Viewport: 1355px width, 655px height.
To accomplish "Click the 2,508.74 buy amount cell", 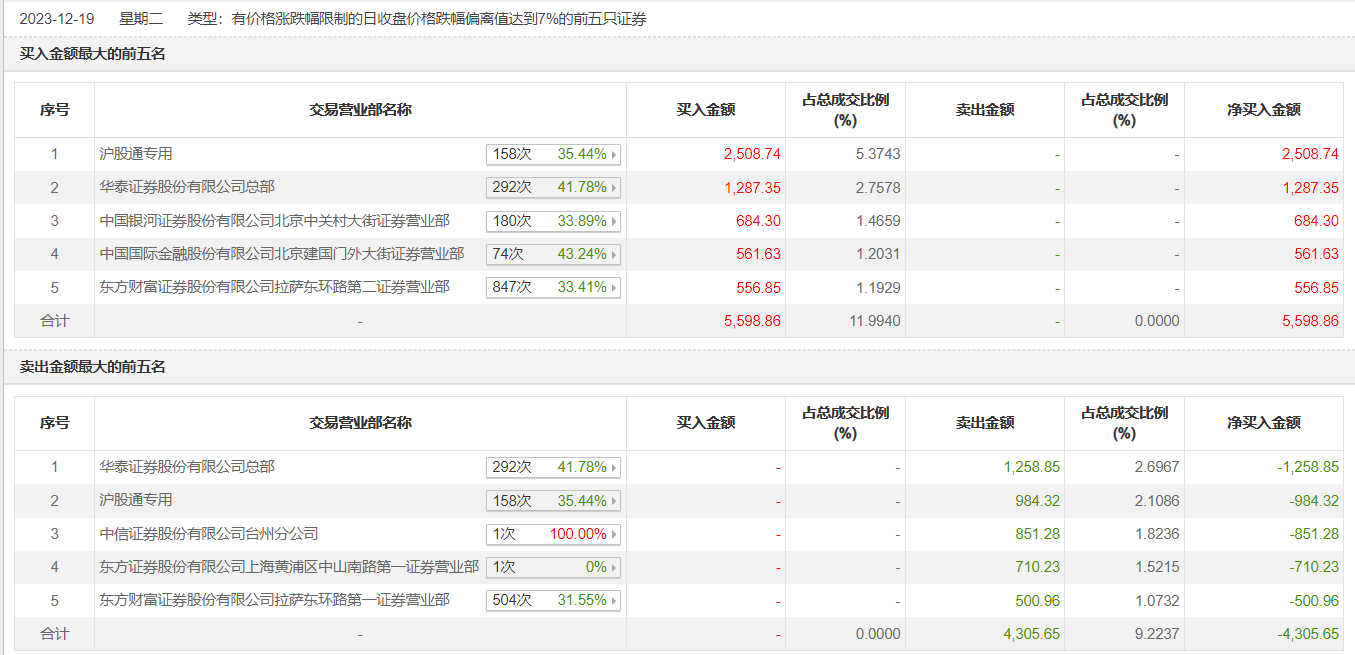I will (x=751, y=154).
